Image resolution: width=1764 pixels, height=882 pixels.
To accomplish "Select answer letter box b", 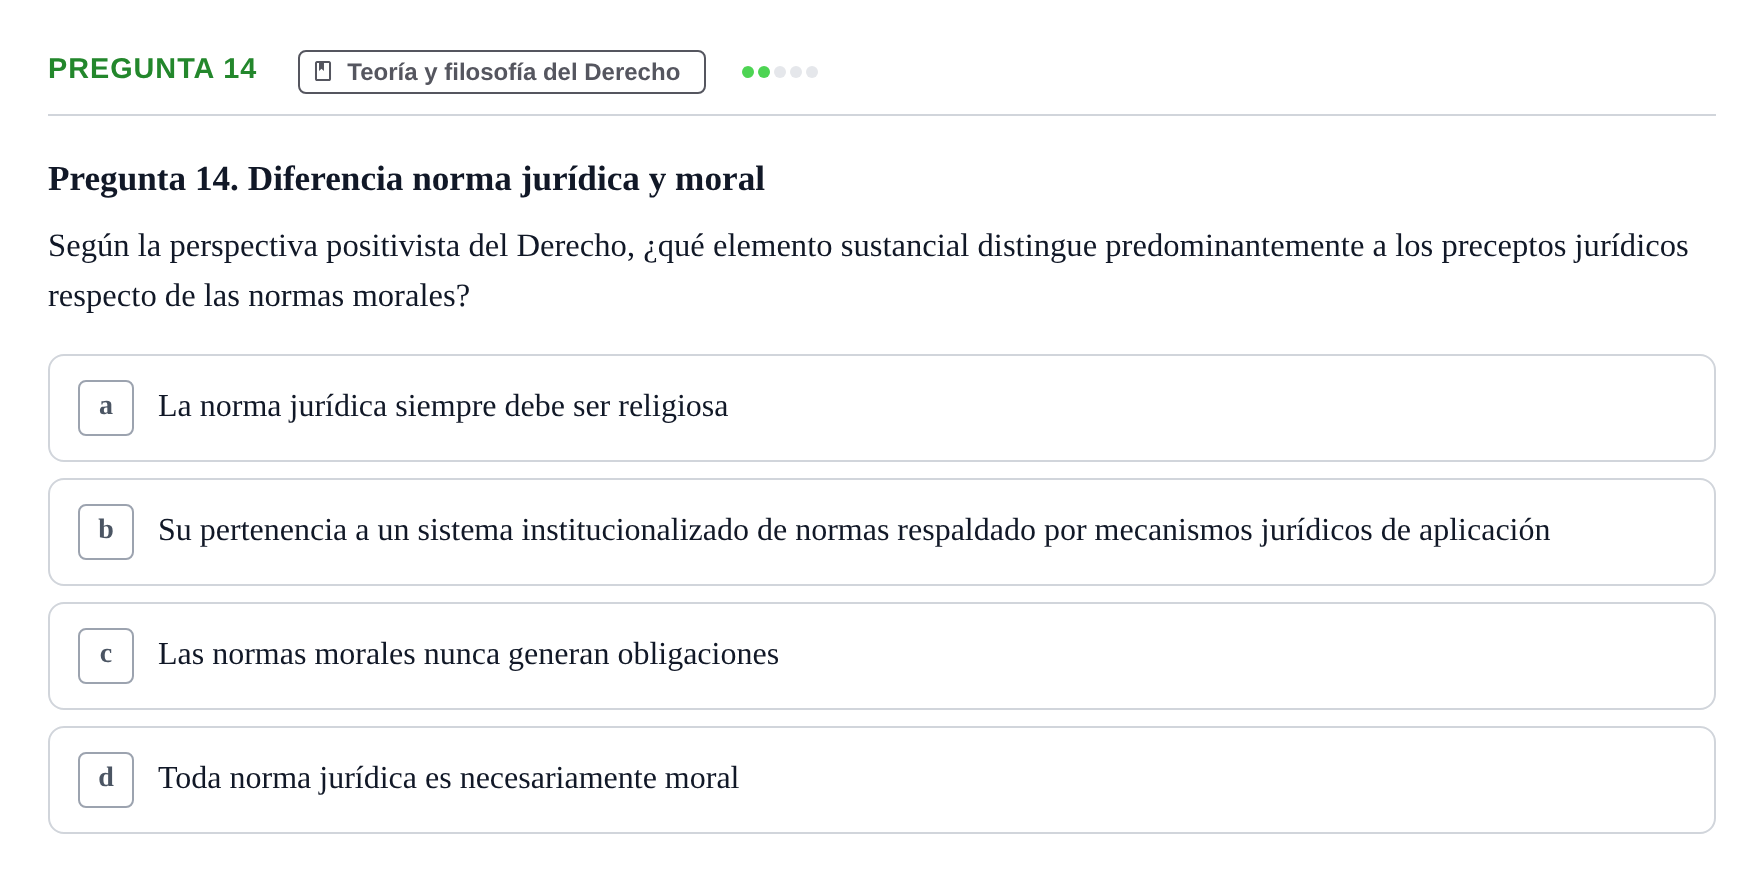I will click(x=106, y=532).
